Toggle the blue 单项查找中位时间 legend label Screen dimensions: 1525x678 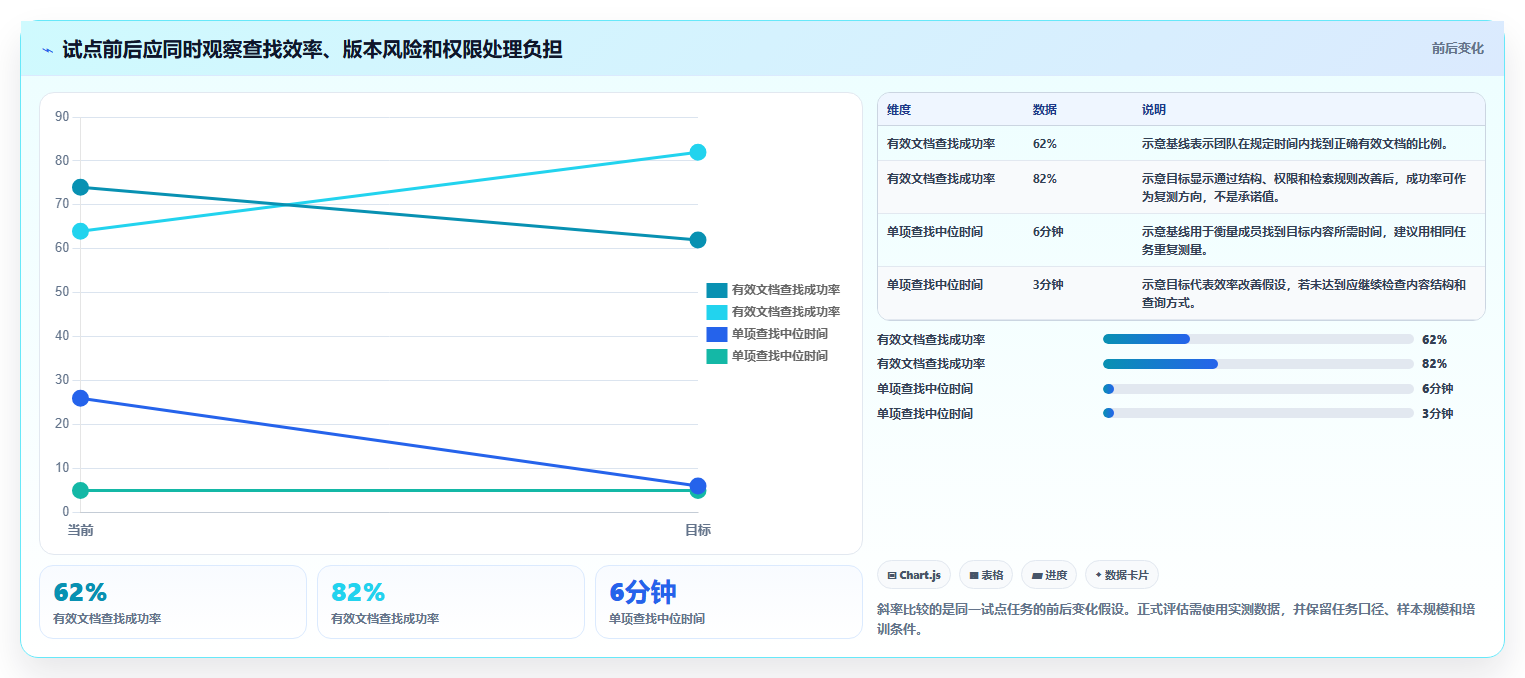pyautogui.click(x=780, y=334)
